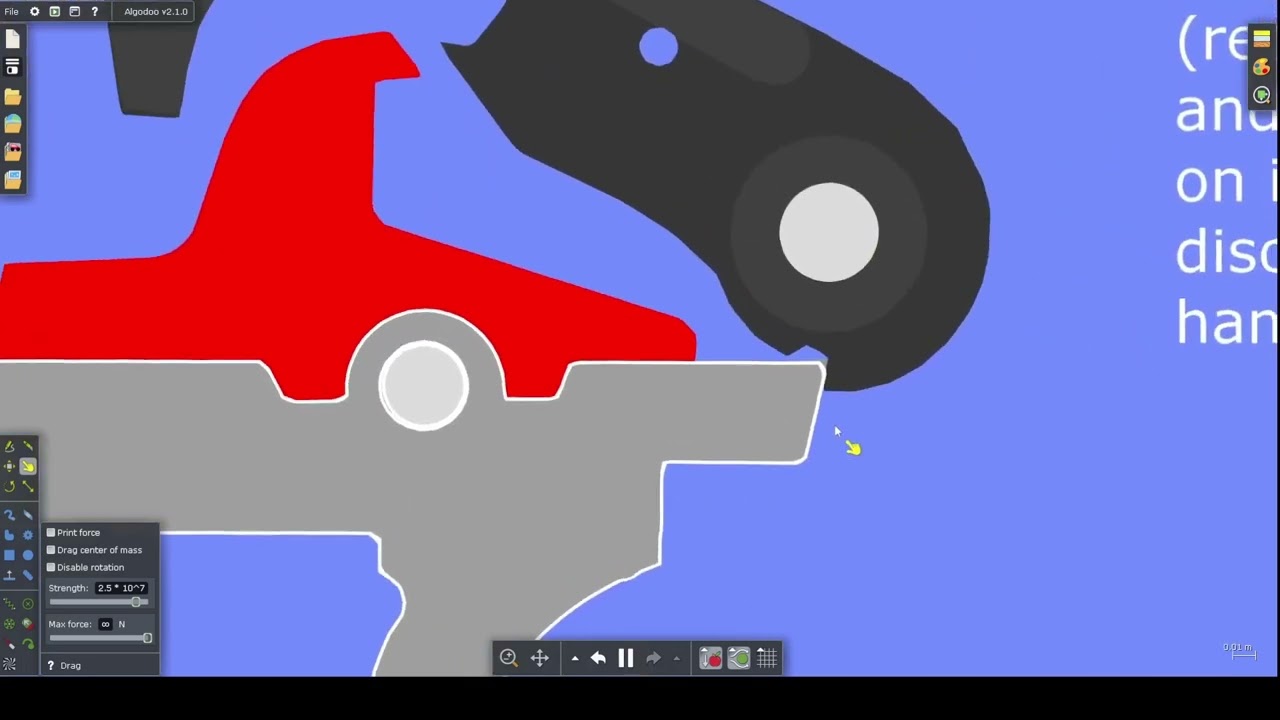Select the Drag hand tool
The image size is (1280, 720).
pos(28,466)
